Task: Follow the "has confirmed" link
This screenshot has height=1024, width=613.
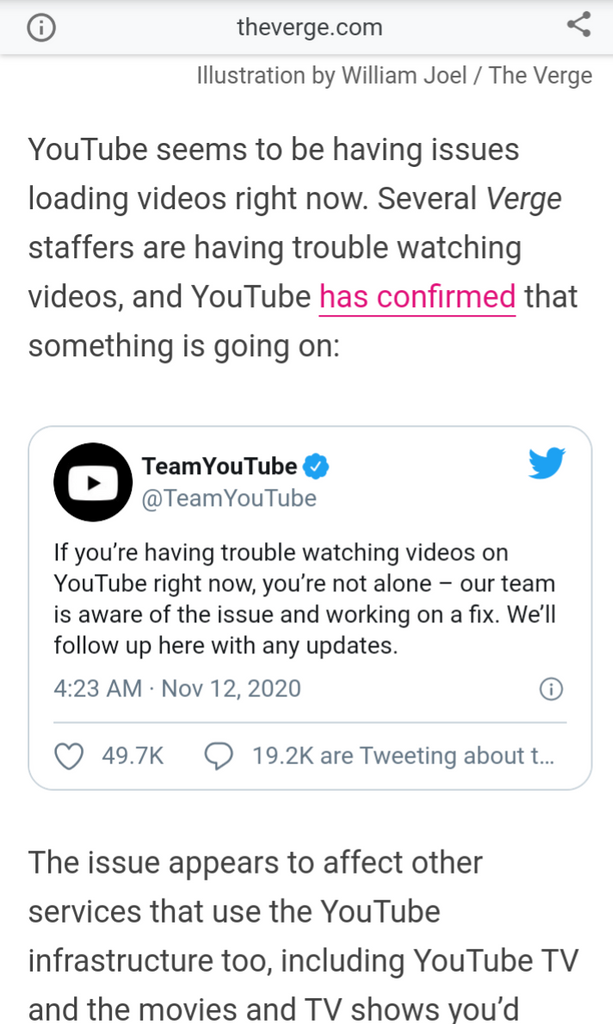Action: [x=417, y=296]
